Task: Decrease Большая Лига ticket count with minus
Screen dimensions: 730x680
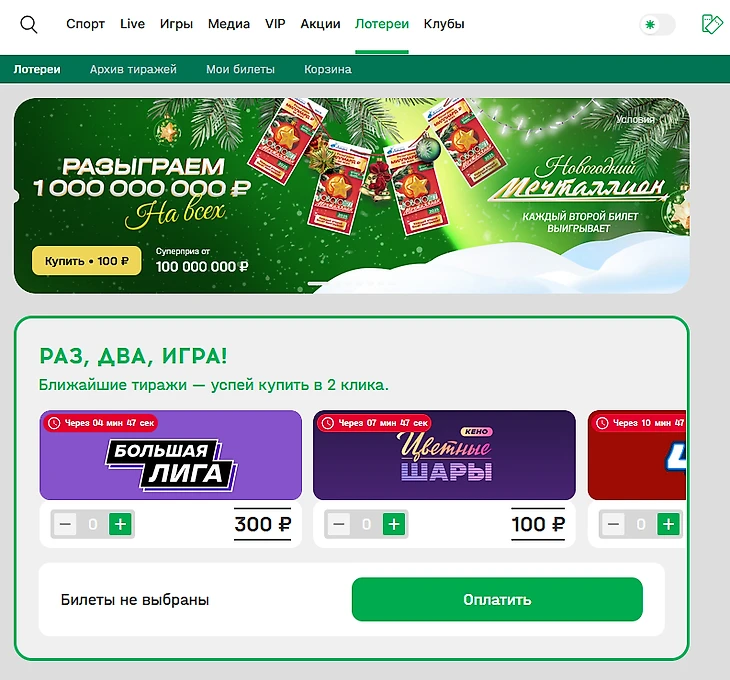Action: tap(65, 525)
